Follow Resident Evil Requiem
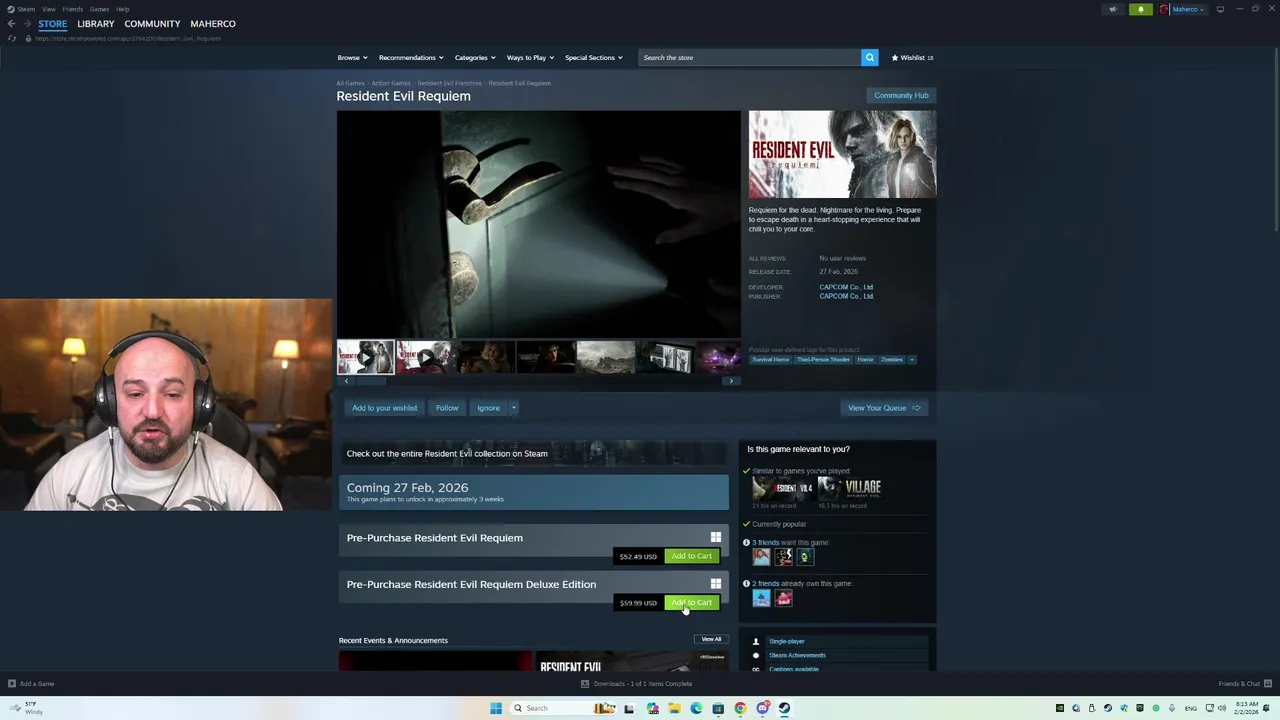 tap(447, 408)
